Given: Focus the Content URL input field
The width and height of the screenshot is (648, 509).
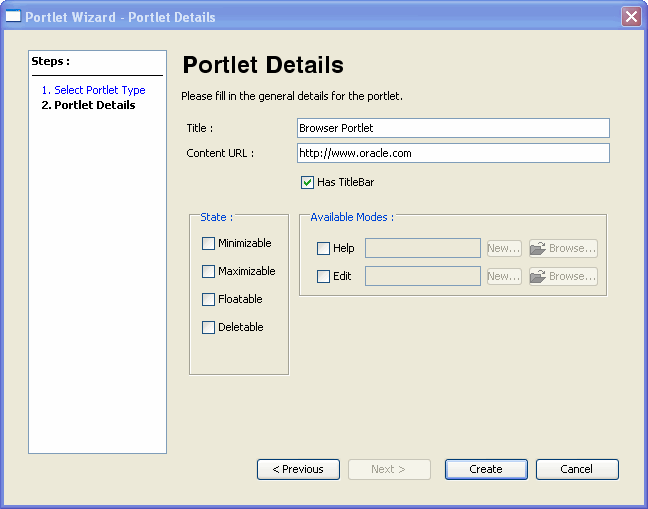Looking at the screenshot, I should pyautogui.click(x=453, y=153).
